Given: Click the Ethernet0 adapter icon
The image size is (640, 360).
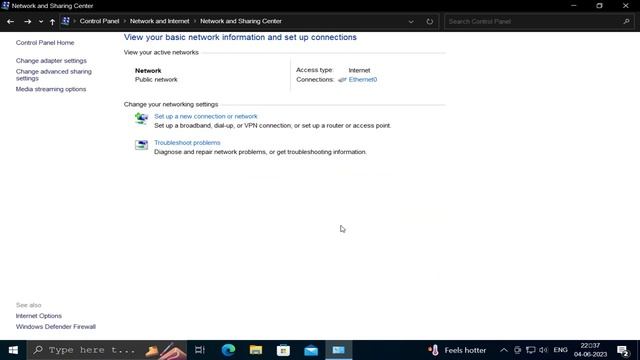Looking at the screenshot, I should pos(342,80).
